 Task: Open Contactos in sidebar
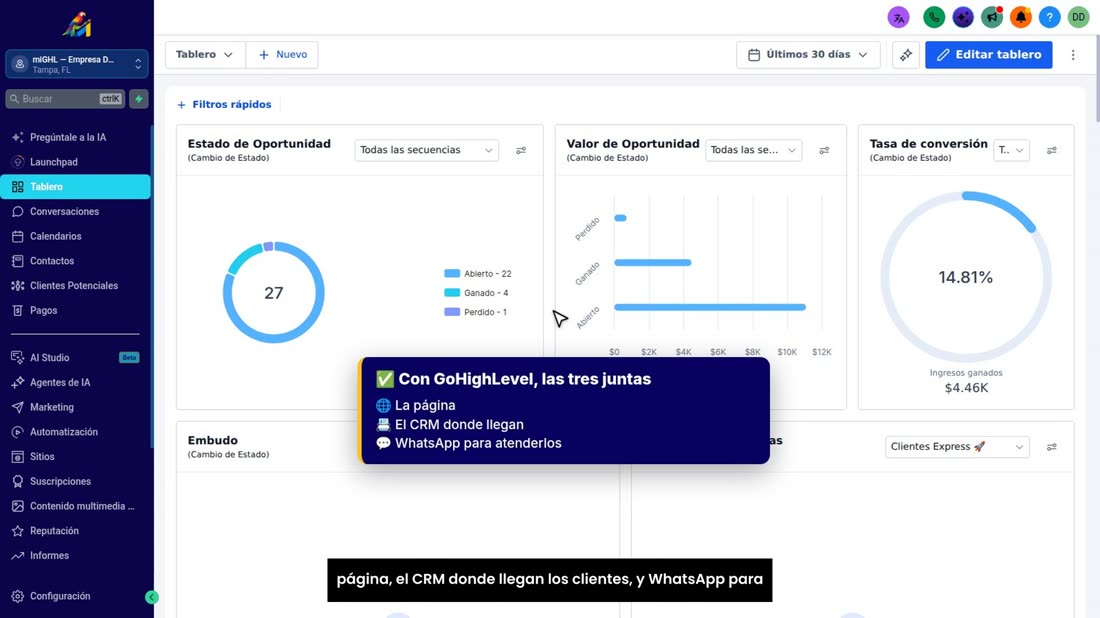pyautogui.click(x=75, y=261)
